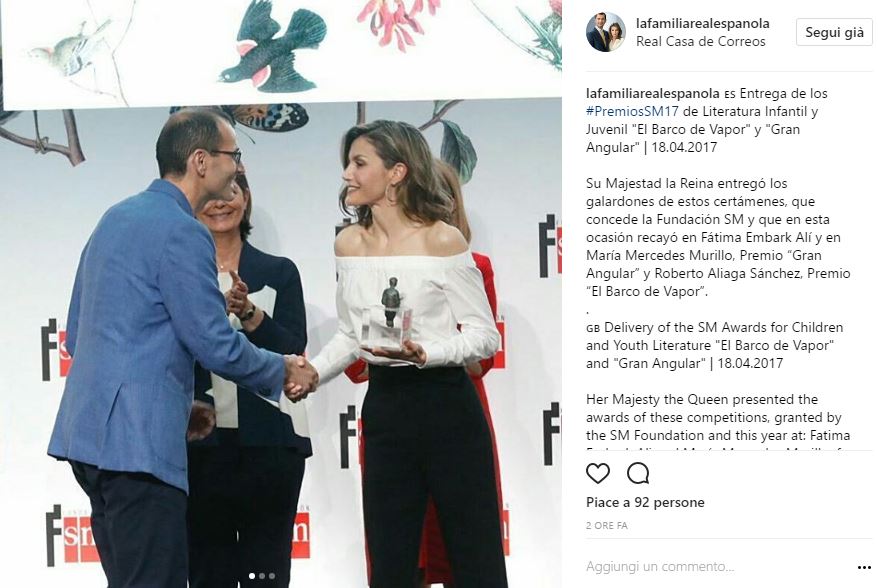Open the #PremiosSM17 hashtag
This screenshot has height=588, width=878.
coord(632,111)
